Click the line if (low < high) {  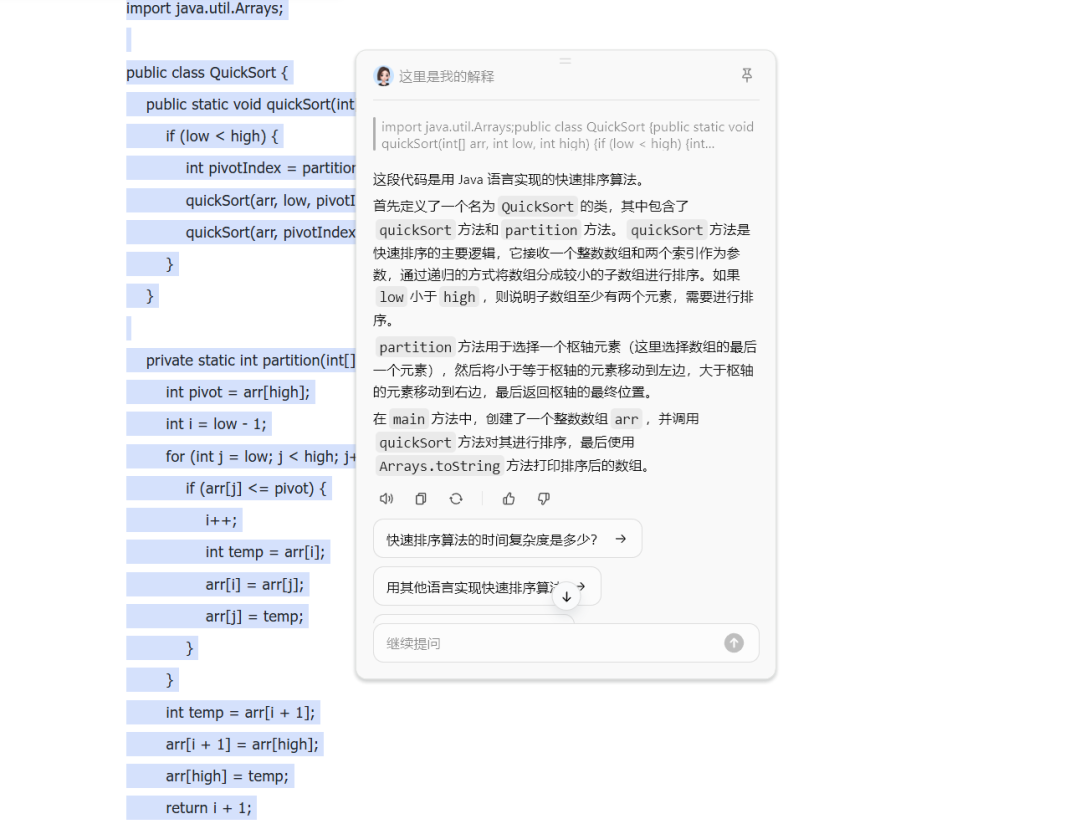pyautogui.click(x=222, y=136)
